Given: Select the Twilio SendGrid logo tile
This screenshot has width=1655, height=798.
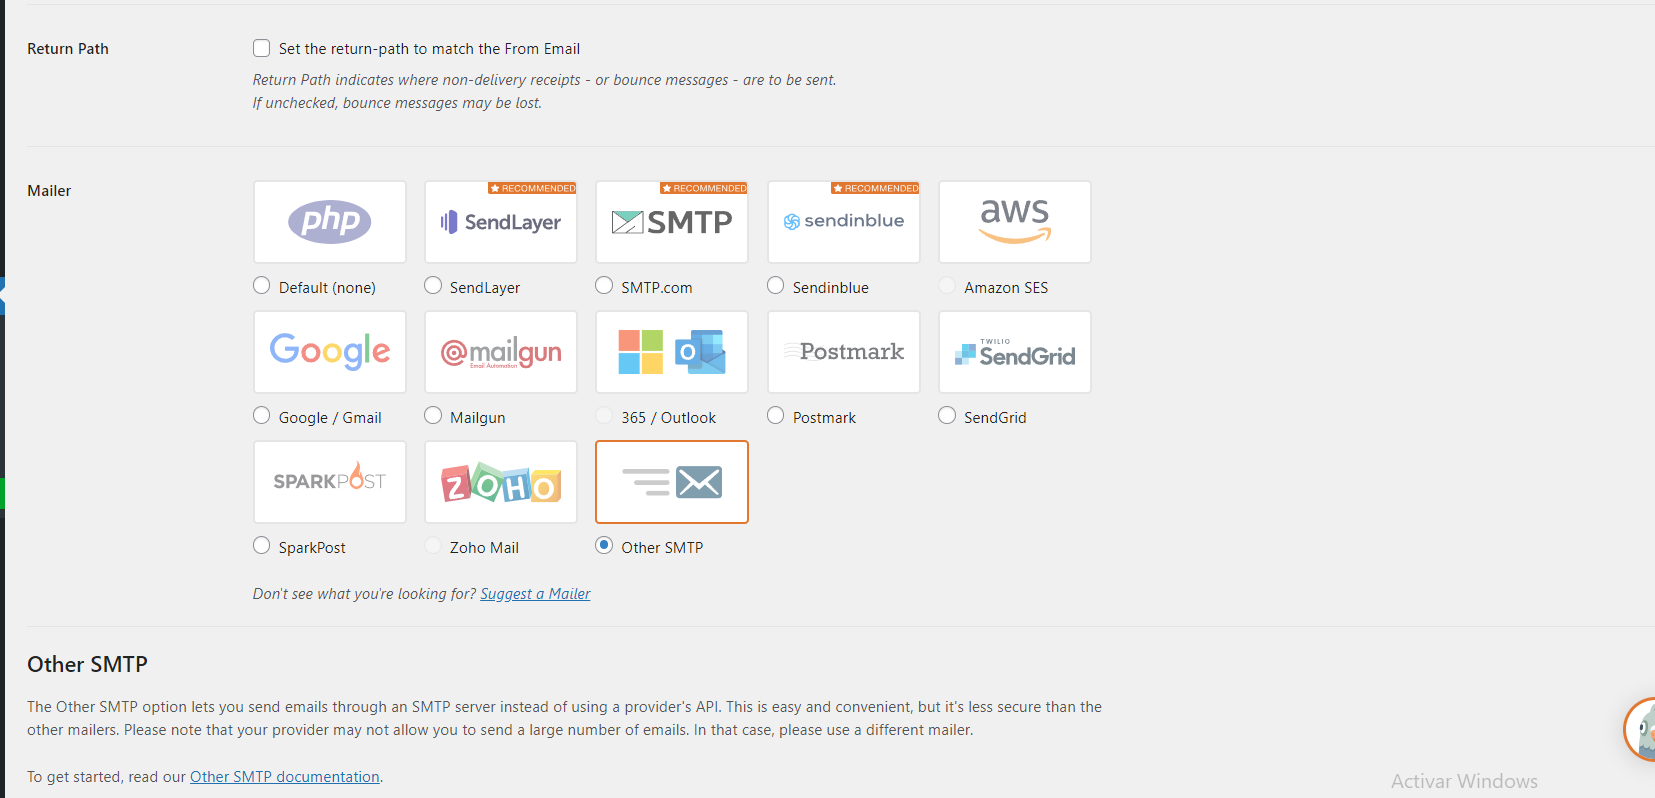Looking at the screenshot, I should tap(1015, 352).
